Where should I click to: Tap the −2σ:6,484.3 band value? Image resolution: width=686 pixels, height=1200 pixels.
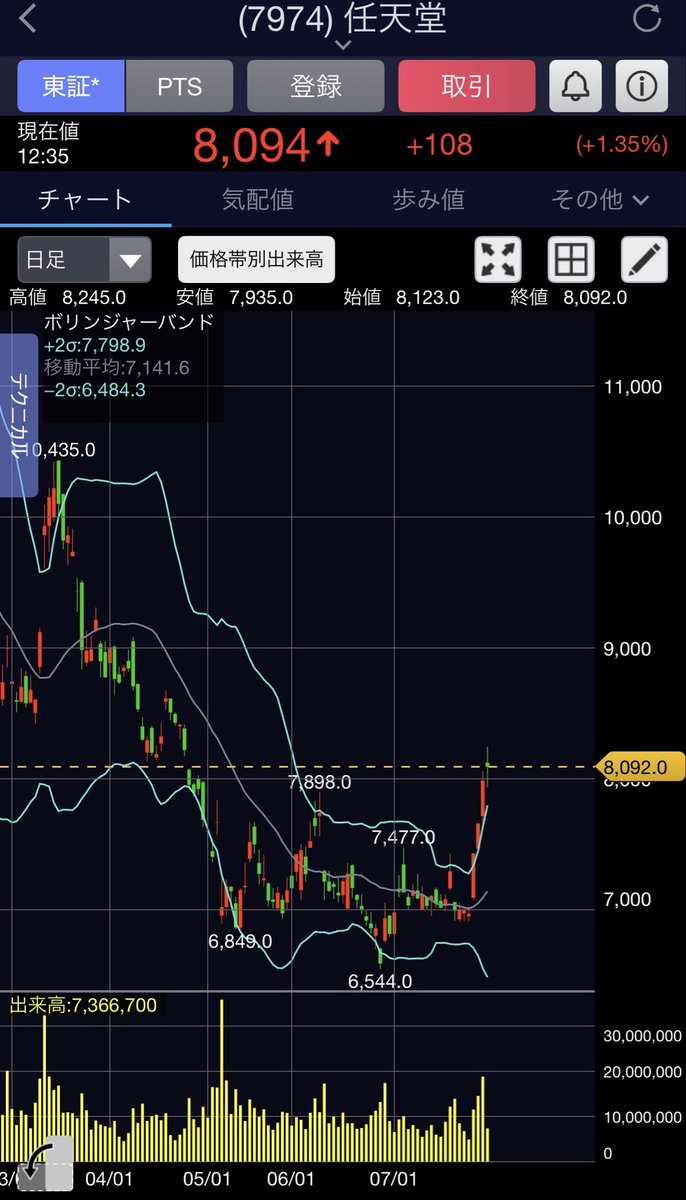coord(95,390)
